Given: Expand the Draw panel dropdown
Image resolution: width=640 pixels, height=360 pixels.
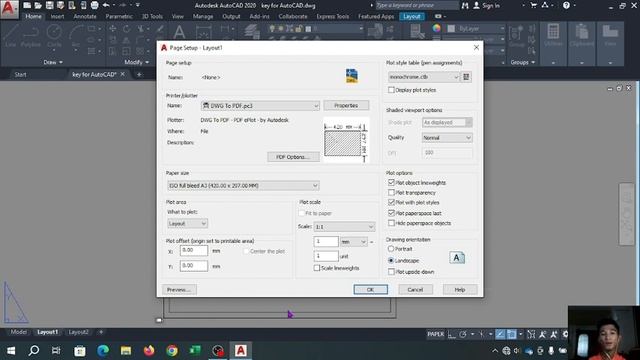Looking at the screenshot, I should tap(53, 62).
